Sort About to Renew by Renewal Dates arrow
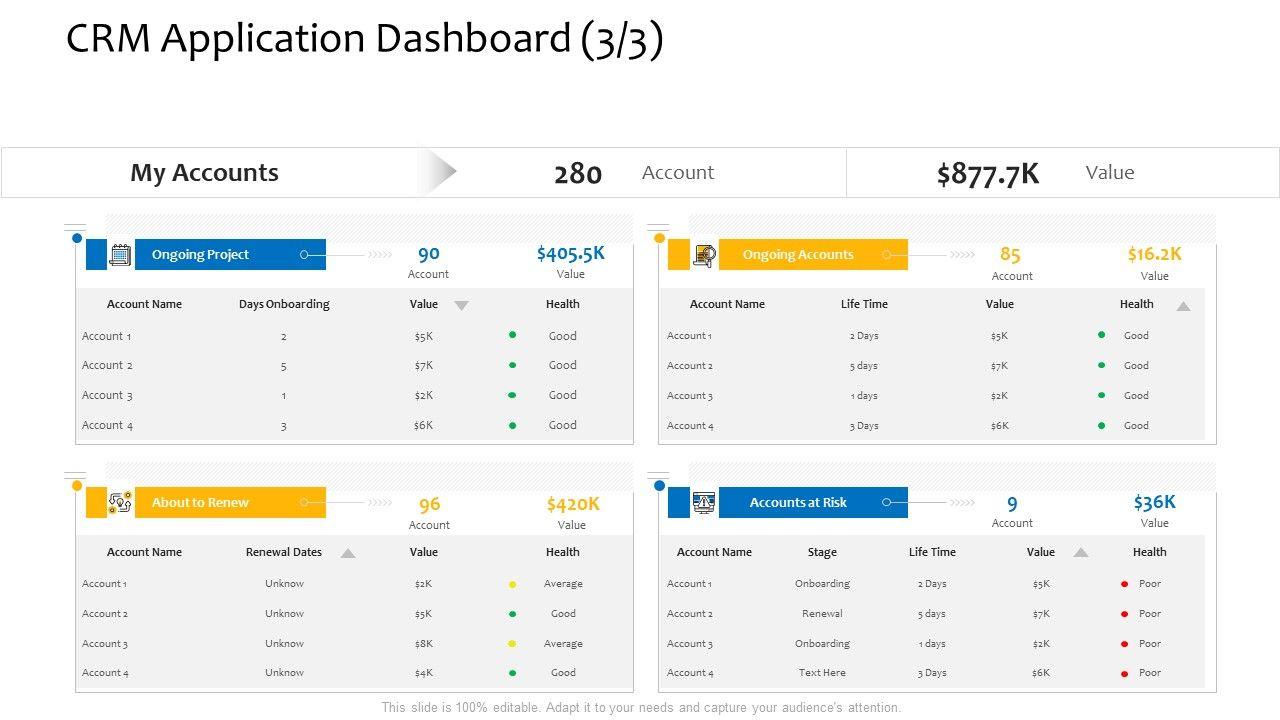1280x720 pixels. pyautogui.click(x=348, y=553)
